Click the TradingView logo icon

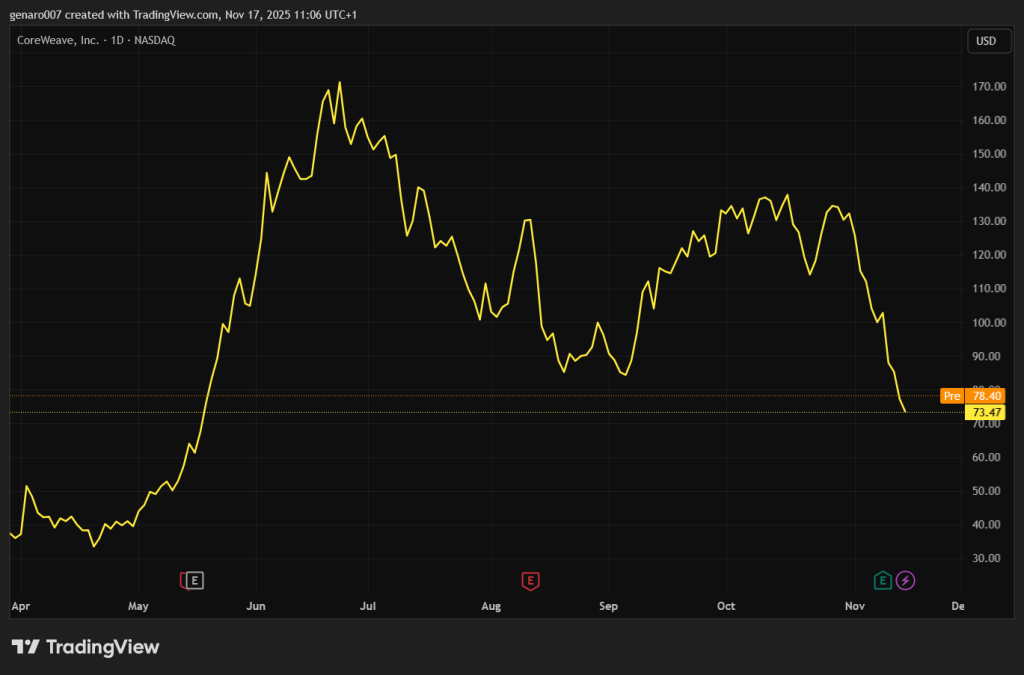click(x=26, y=647)
